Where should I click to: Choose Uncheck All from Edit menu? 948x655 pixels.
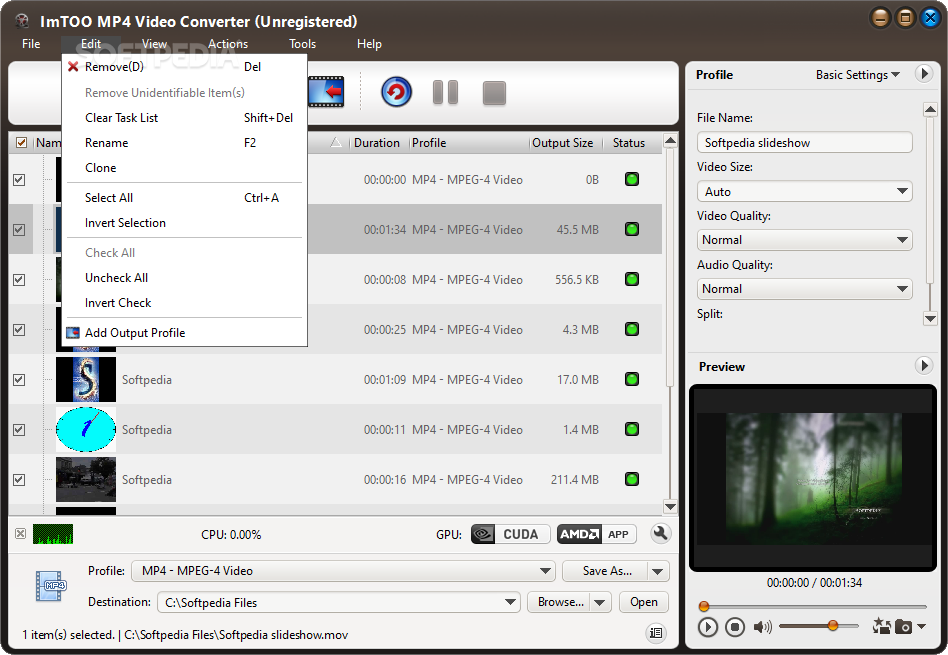[184, 278]
